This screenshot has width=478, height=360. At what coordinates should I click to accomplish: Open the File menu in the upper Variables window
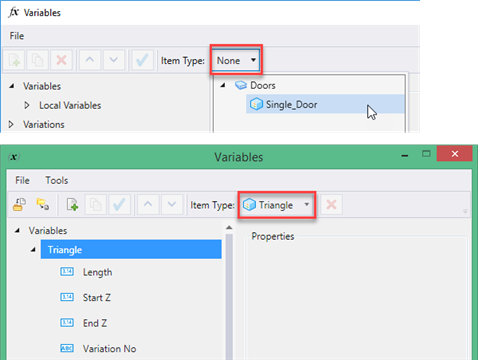pyautogui.click(x=17, y=36)
